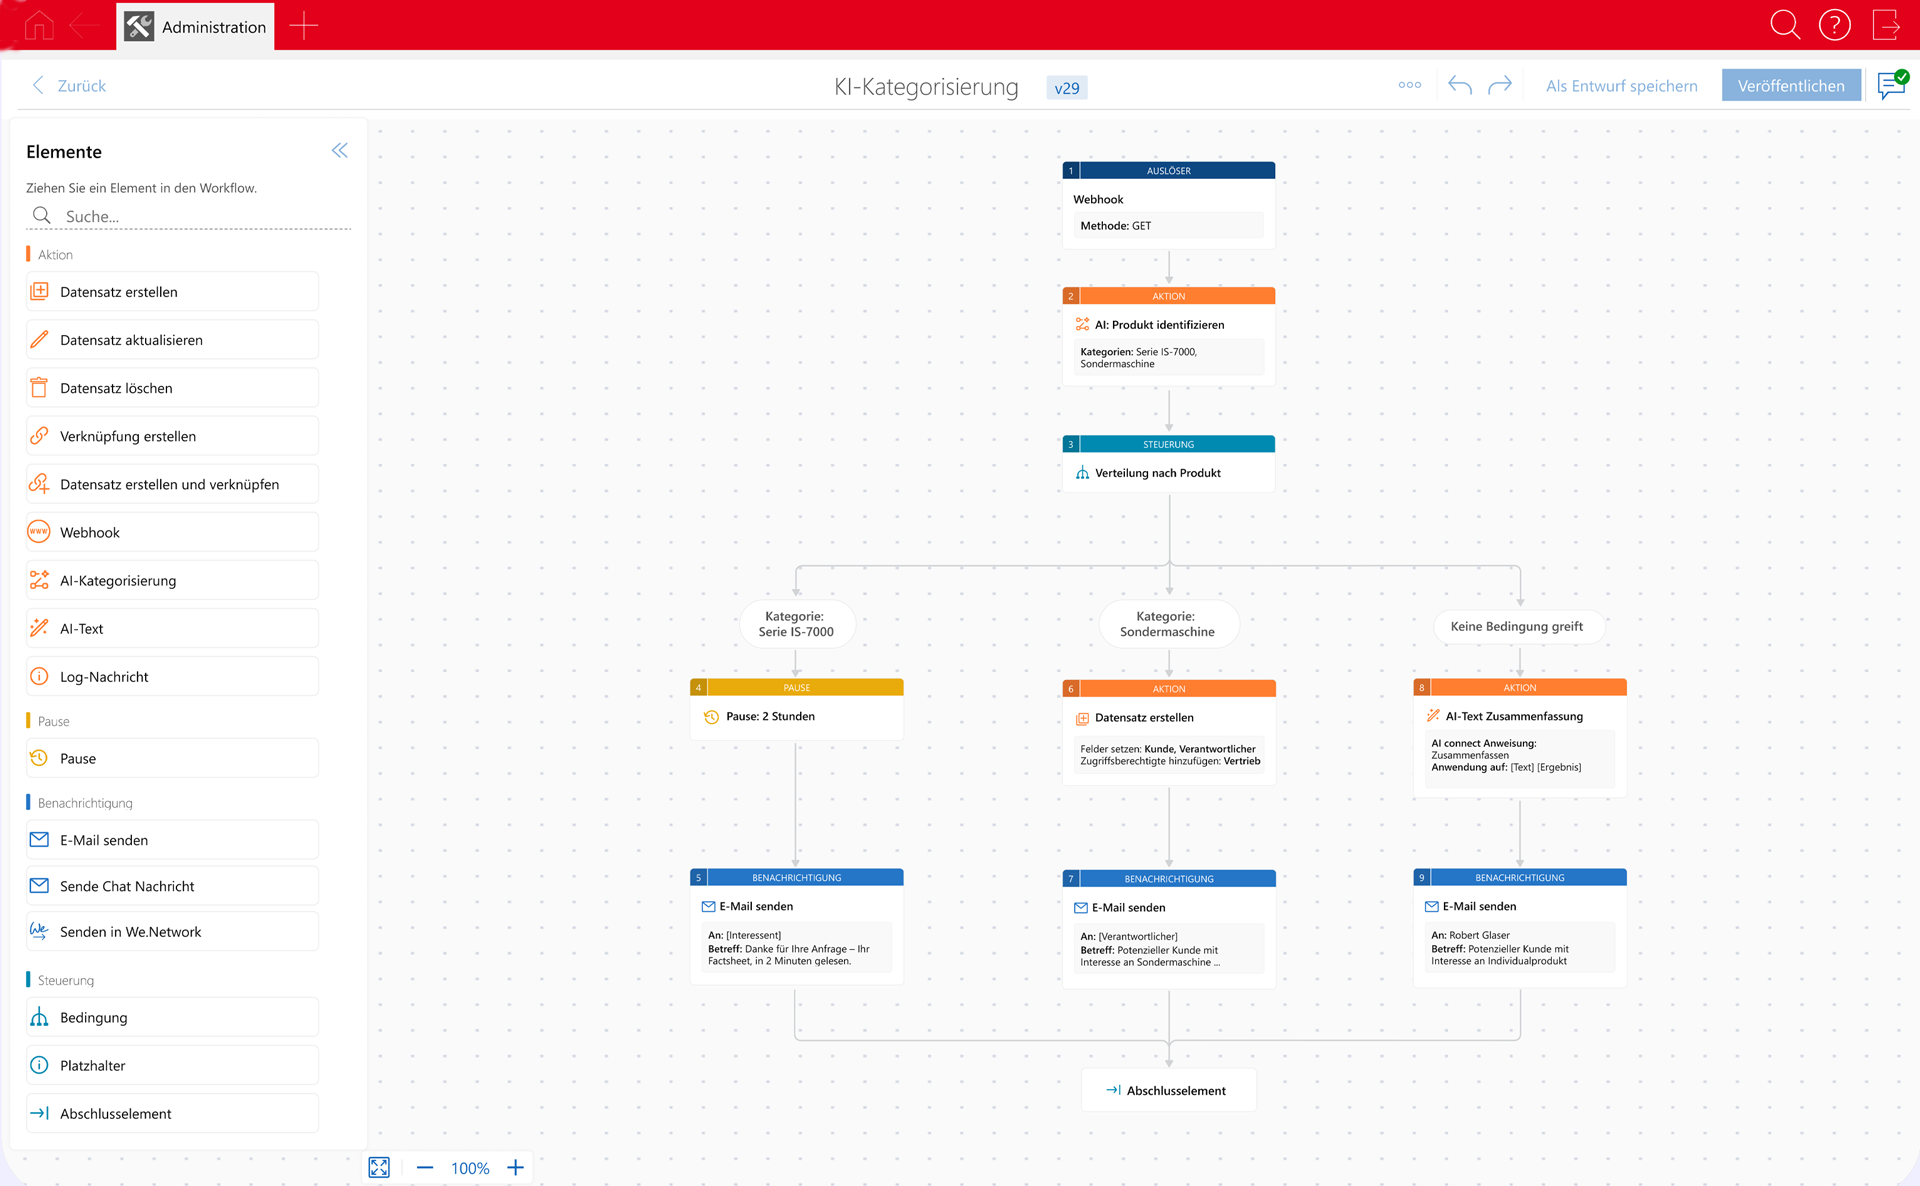1920x1186 pixels.
Task: Select AI-Text Zusammenfassung node
Action: pyautogui.click(x=1519, y=738)
